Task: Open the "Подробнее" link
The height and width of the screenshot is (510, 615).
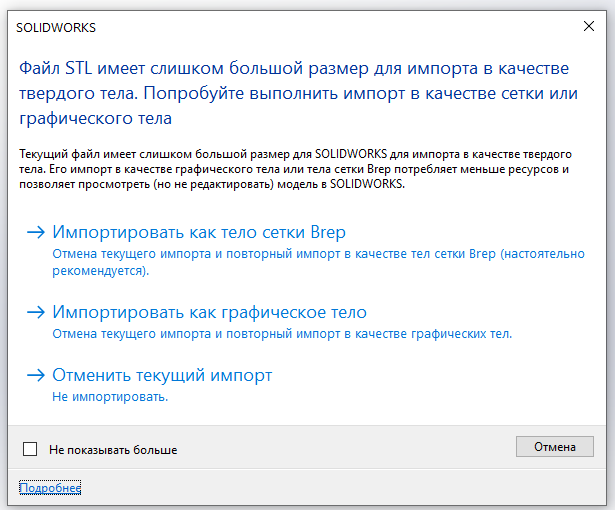Action: (x=49, y=487)
